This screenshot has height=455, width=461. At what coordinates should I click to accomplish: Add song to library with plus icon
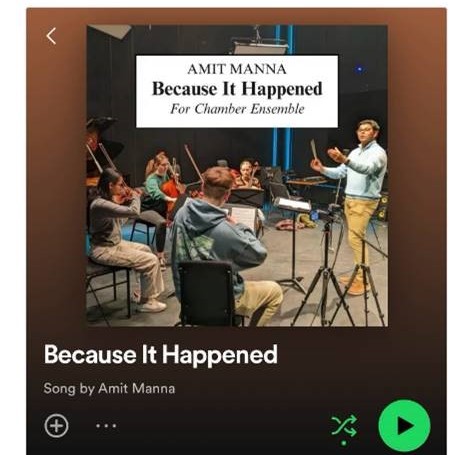56,426
